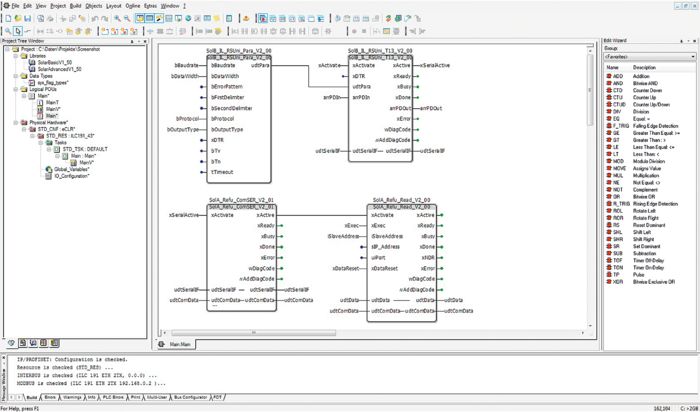Collapse the Physical Hardware node

point(15,122)
